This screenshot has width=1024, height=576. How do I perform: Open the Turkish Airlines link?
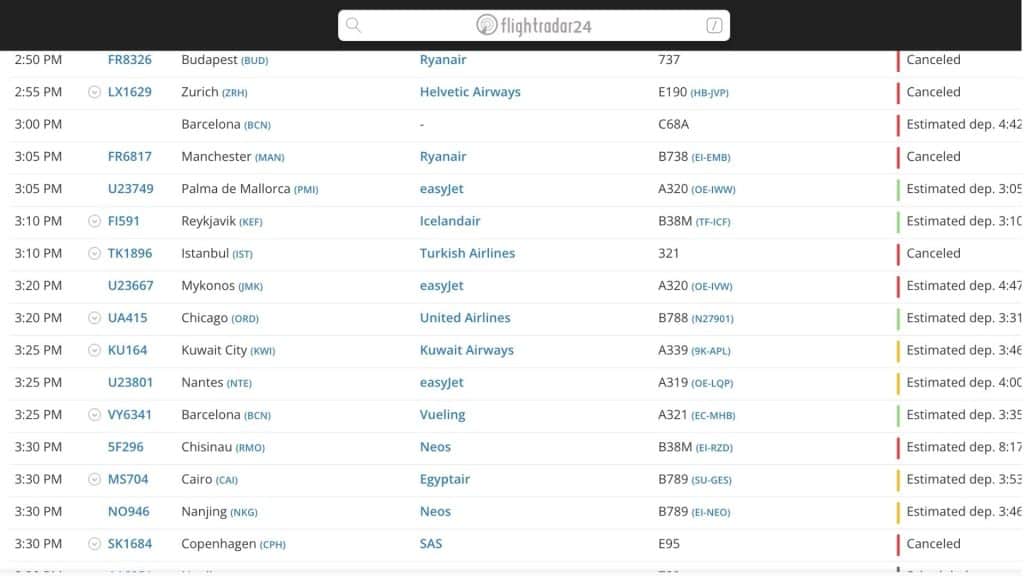[467, 254]
